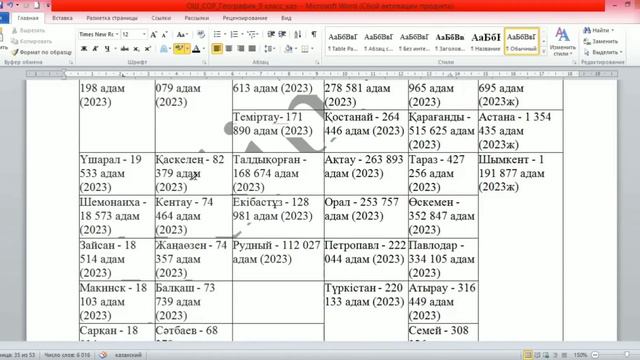Justify paragraph text
640x360 pixels.
coord(253,49)
